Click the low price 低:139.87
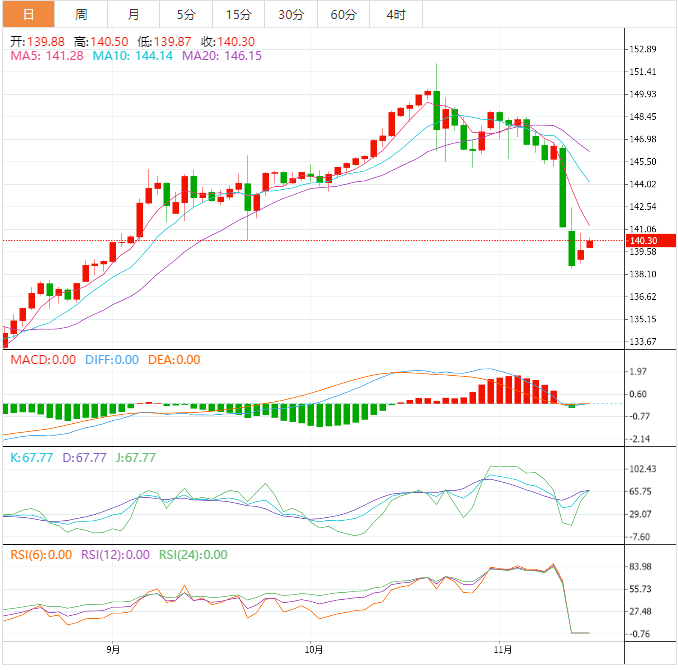The width and height of the screenshot is (678, 670). tap(164, 42)
